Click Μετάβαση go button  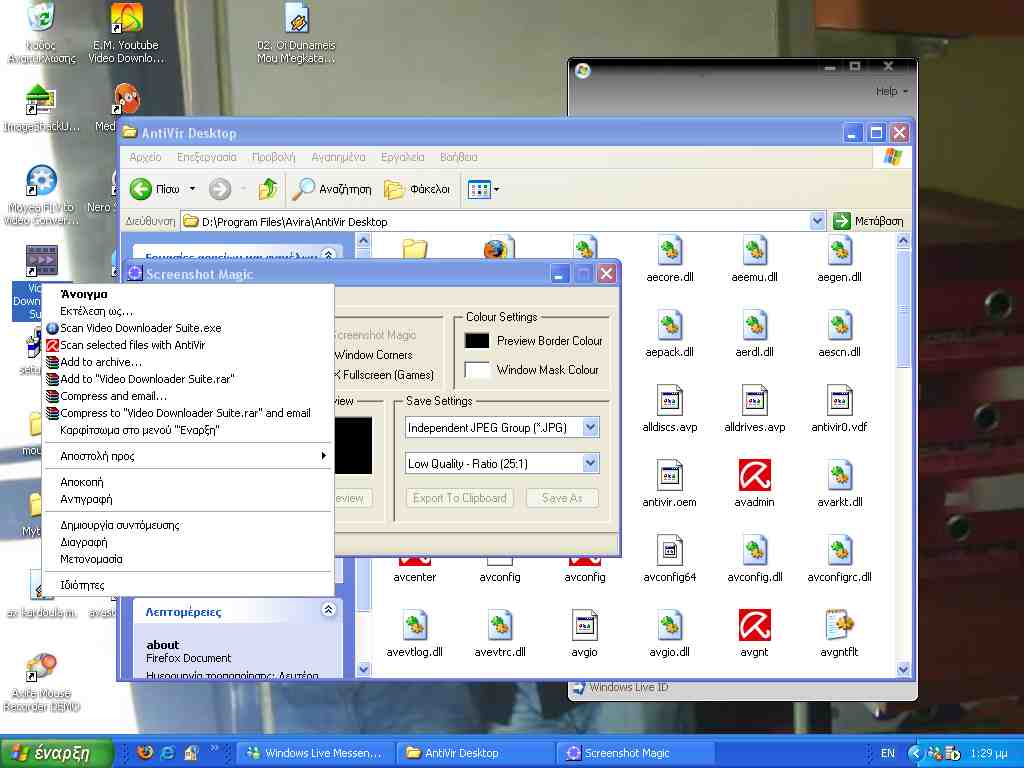(869, 221)
